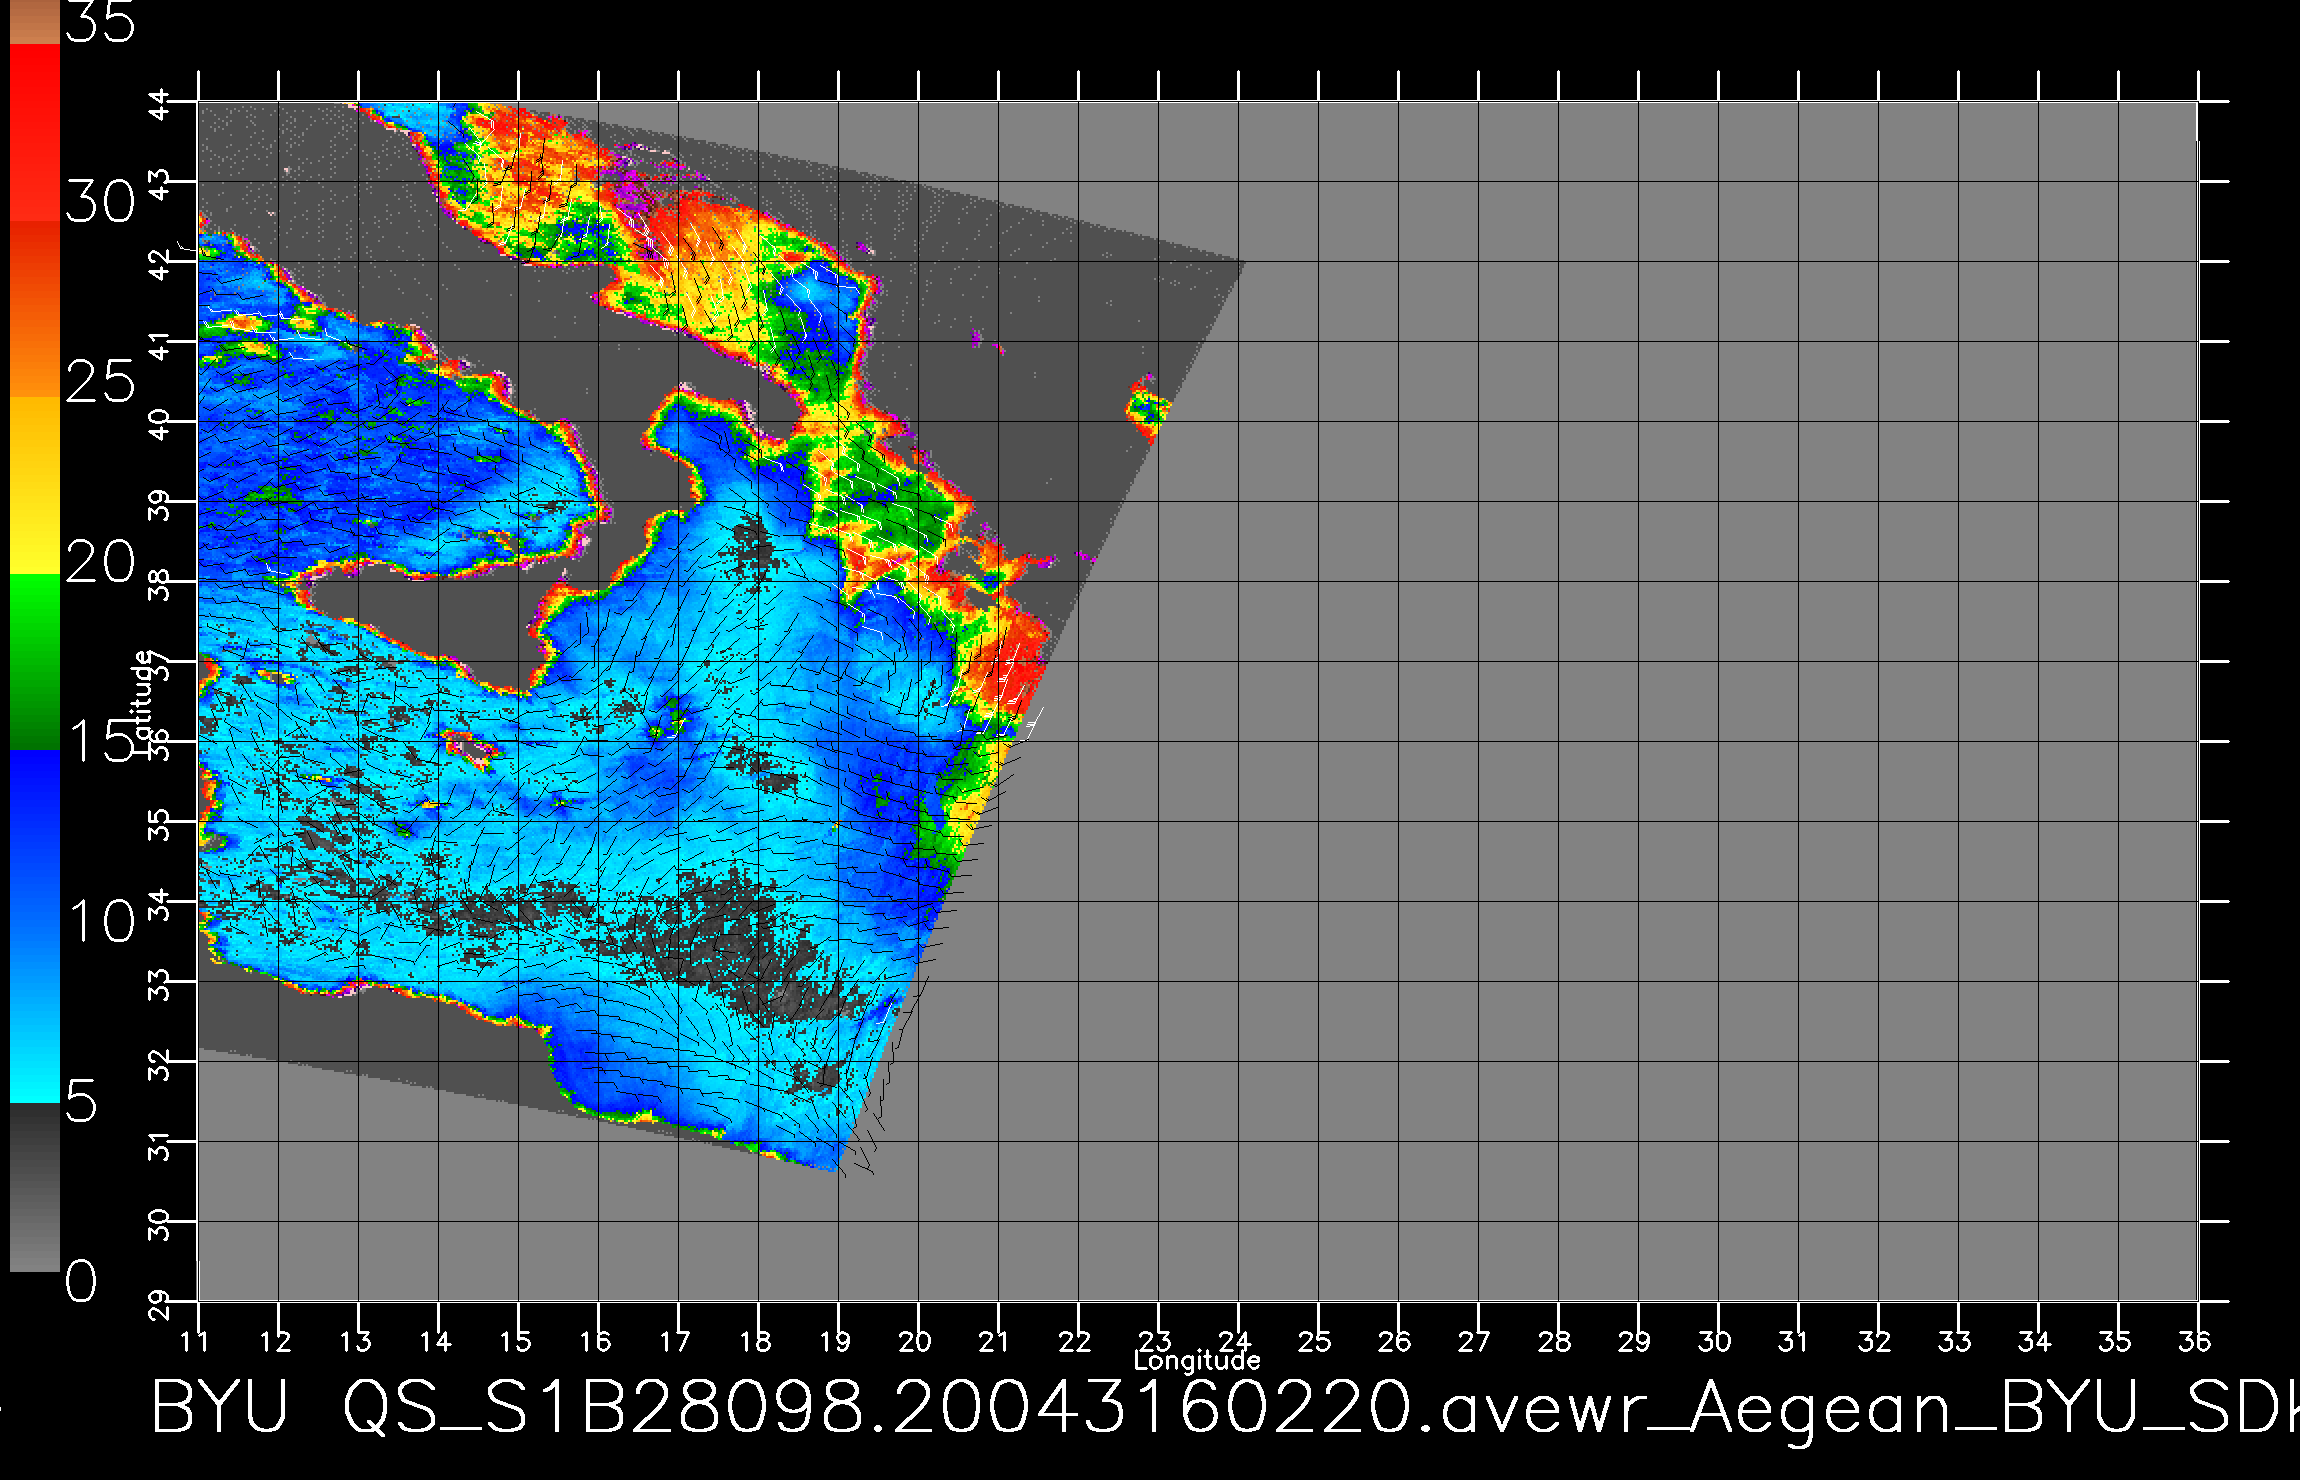Click longitude axis tick label 12
The image size is (2300, 1480).
point(276,1340)
